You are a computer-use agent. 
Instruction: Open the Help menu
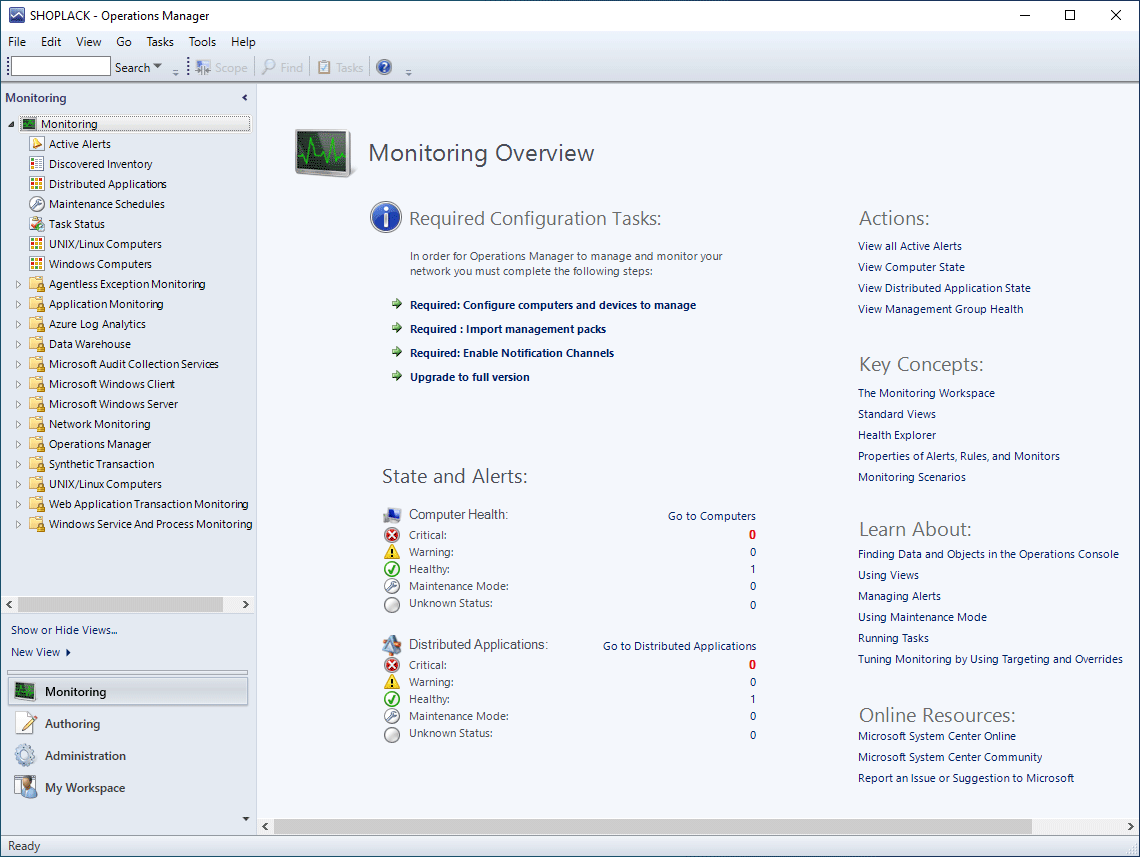click(243, 42)
